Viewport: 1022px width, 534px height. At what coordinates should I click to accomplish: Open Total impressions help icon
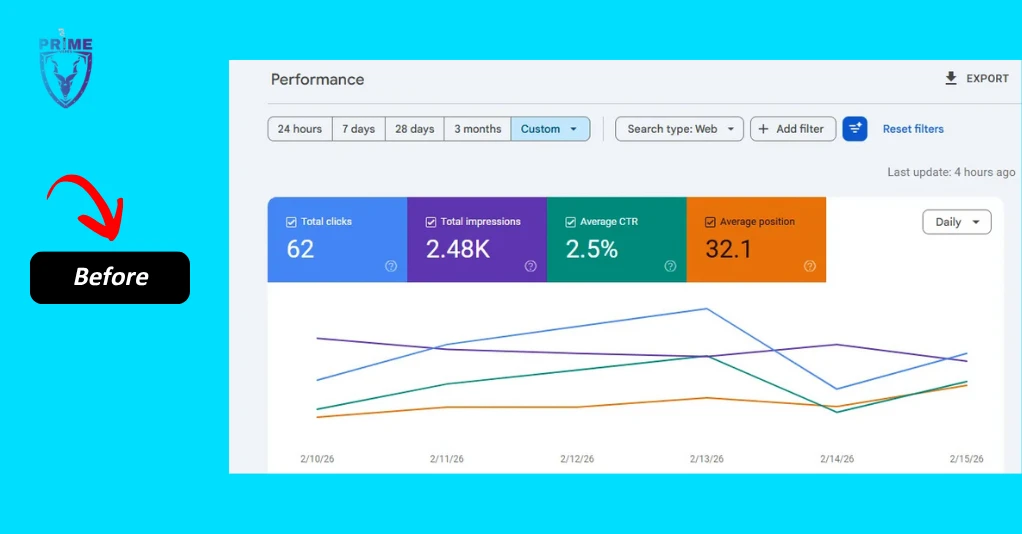531,266
